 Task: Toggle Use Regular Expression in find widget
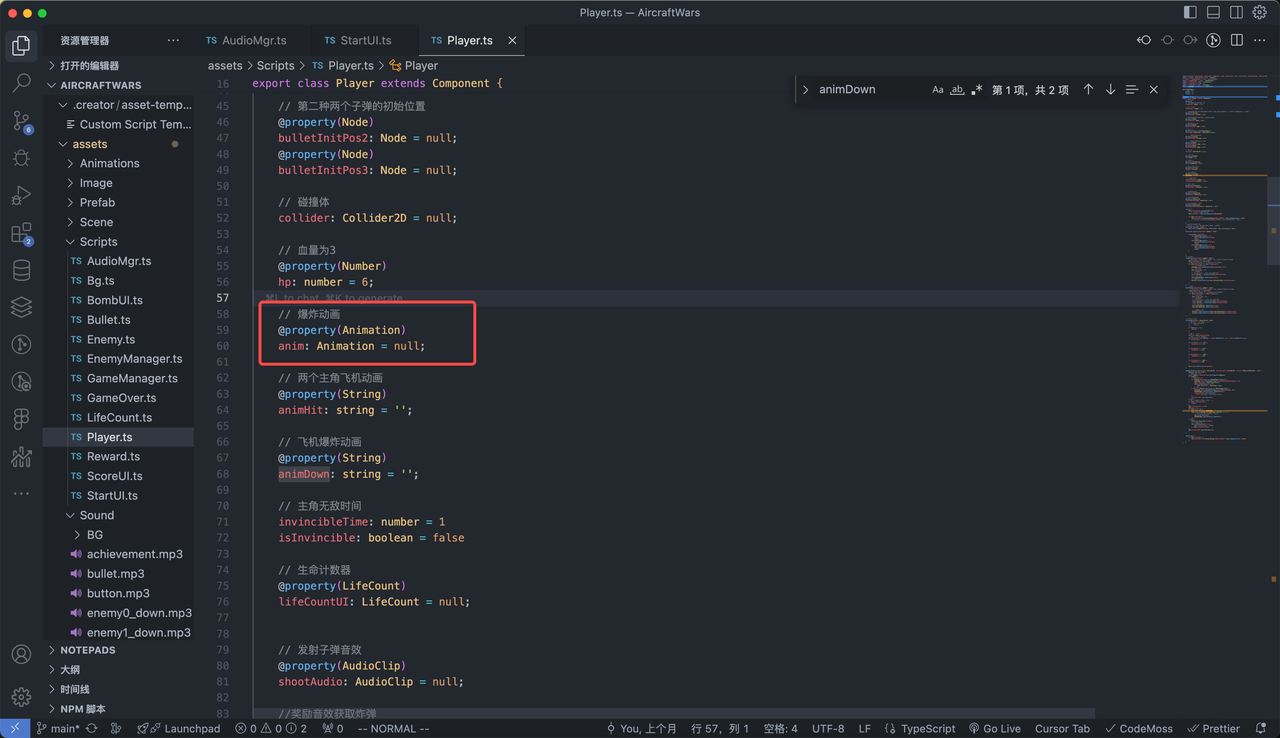pos(977,89)
